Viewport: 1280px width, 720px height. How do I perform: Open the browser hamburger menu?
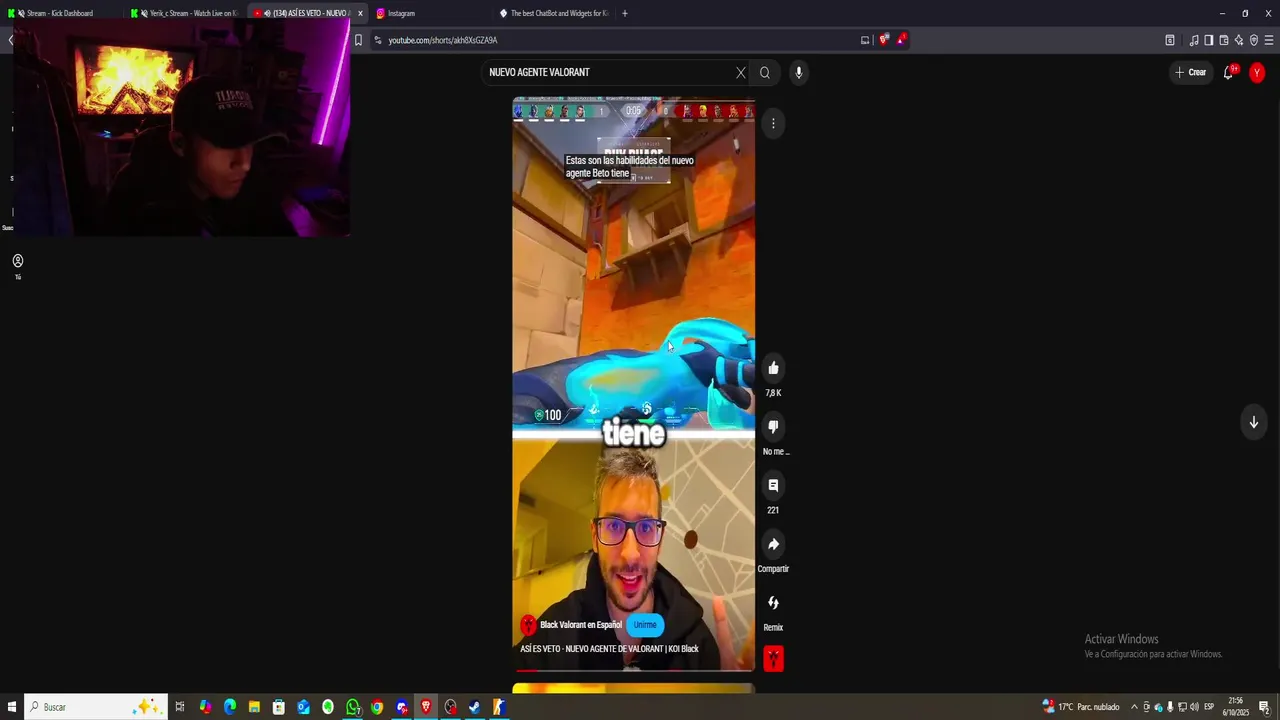(x=1269, y=40)
